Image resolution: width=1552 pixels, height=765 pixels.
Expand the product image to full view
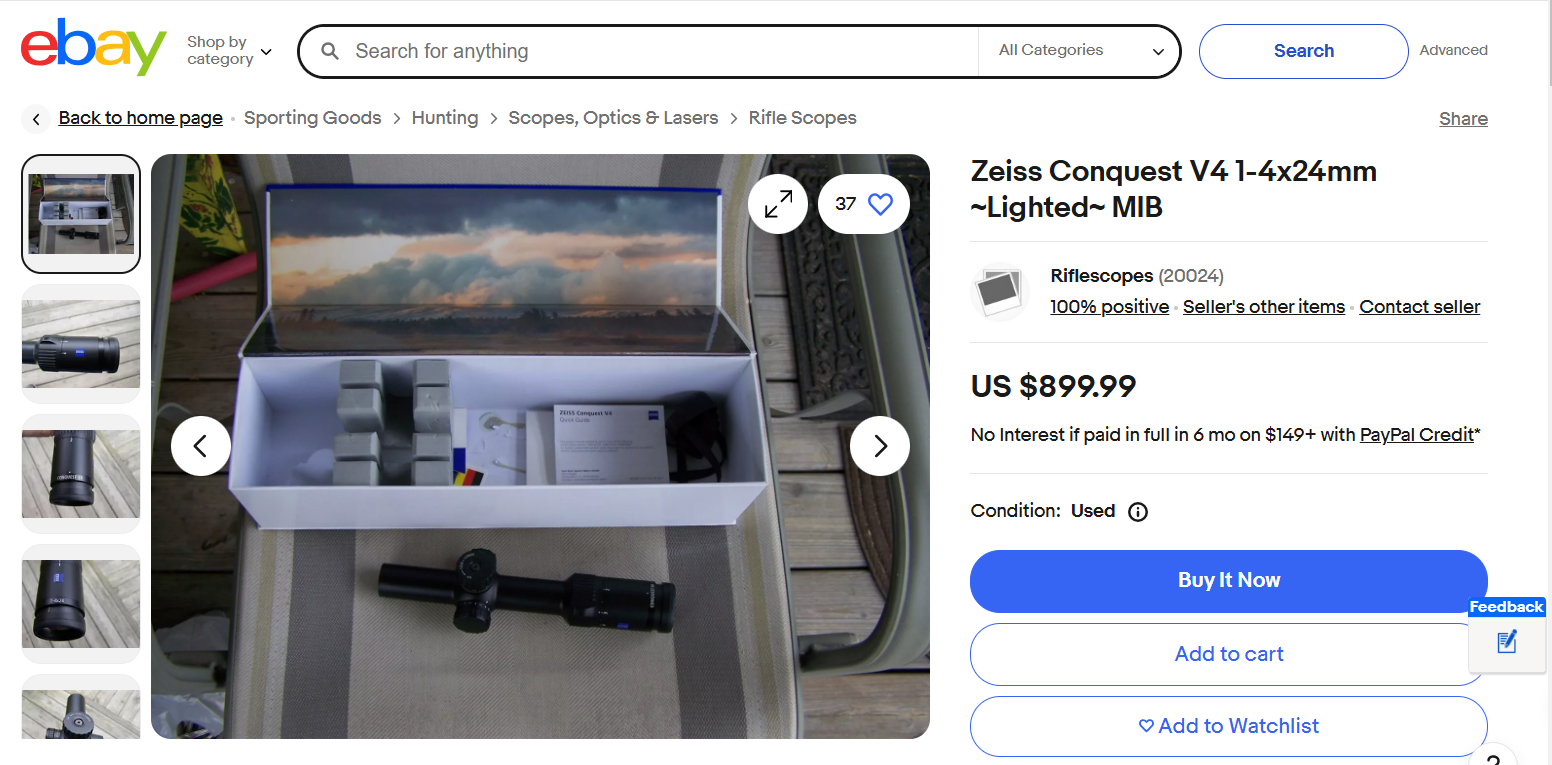point(778,204)
